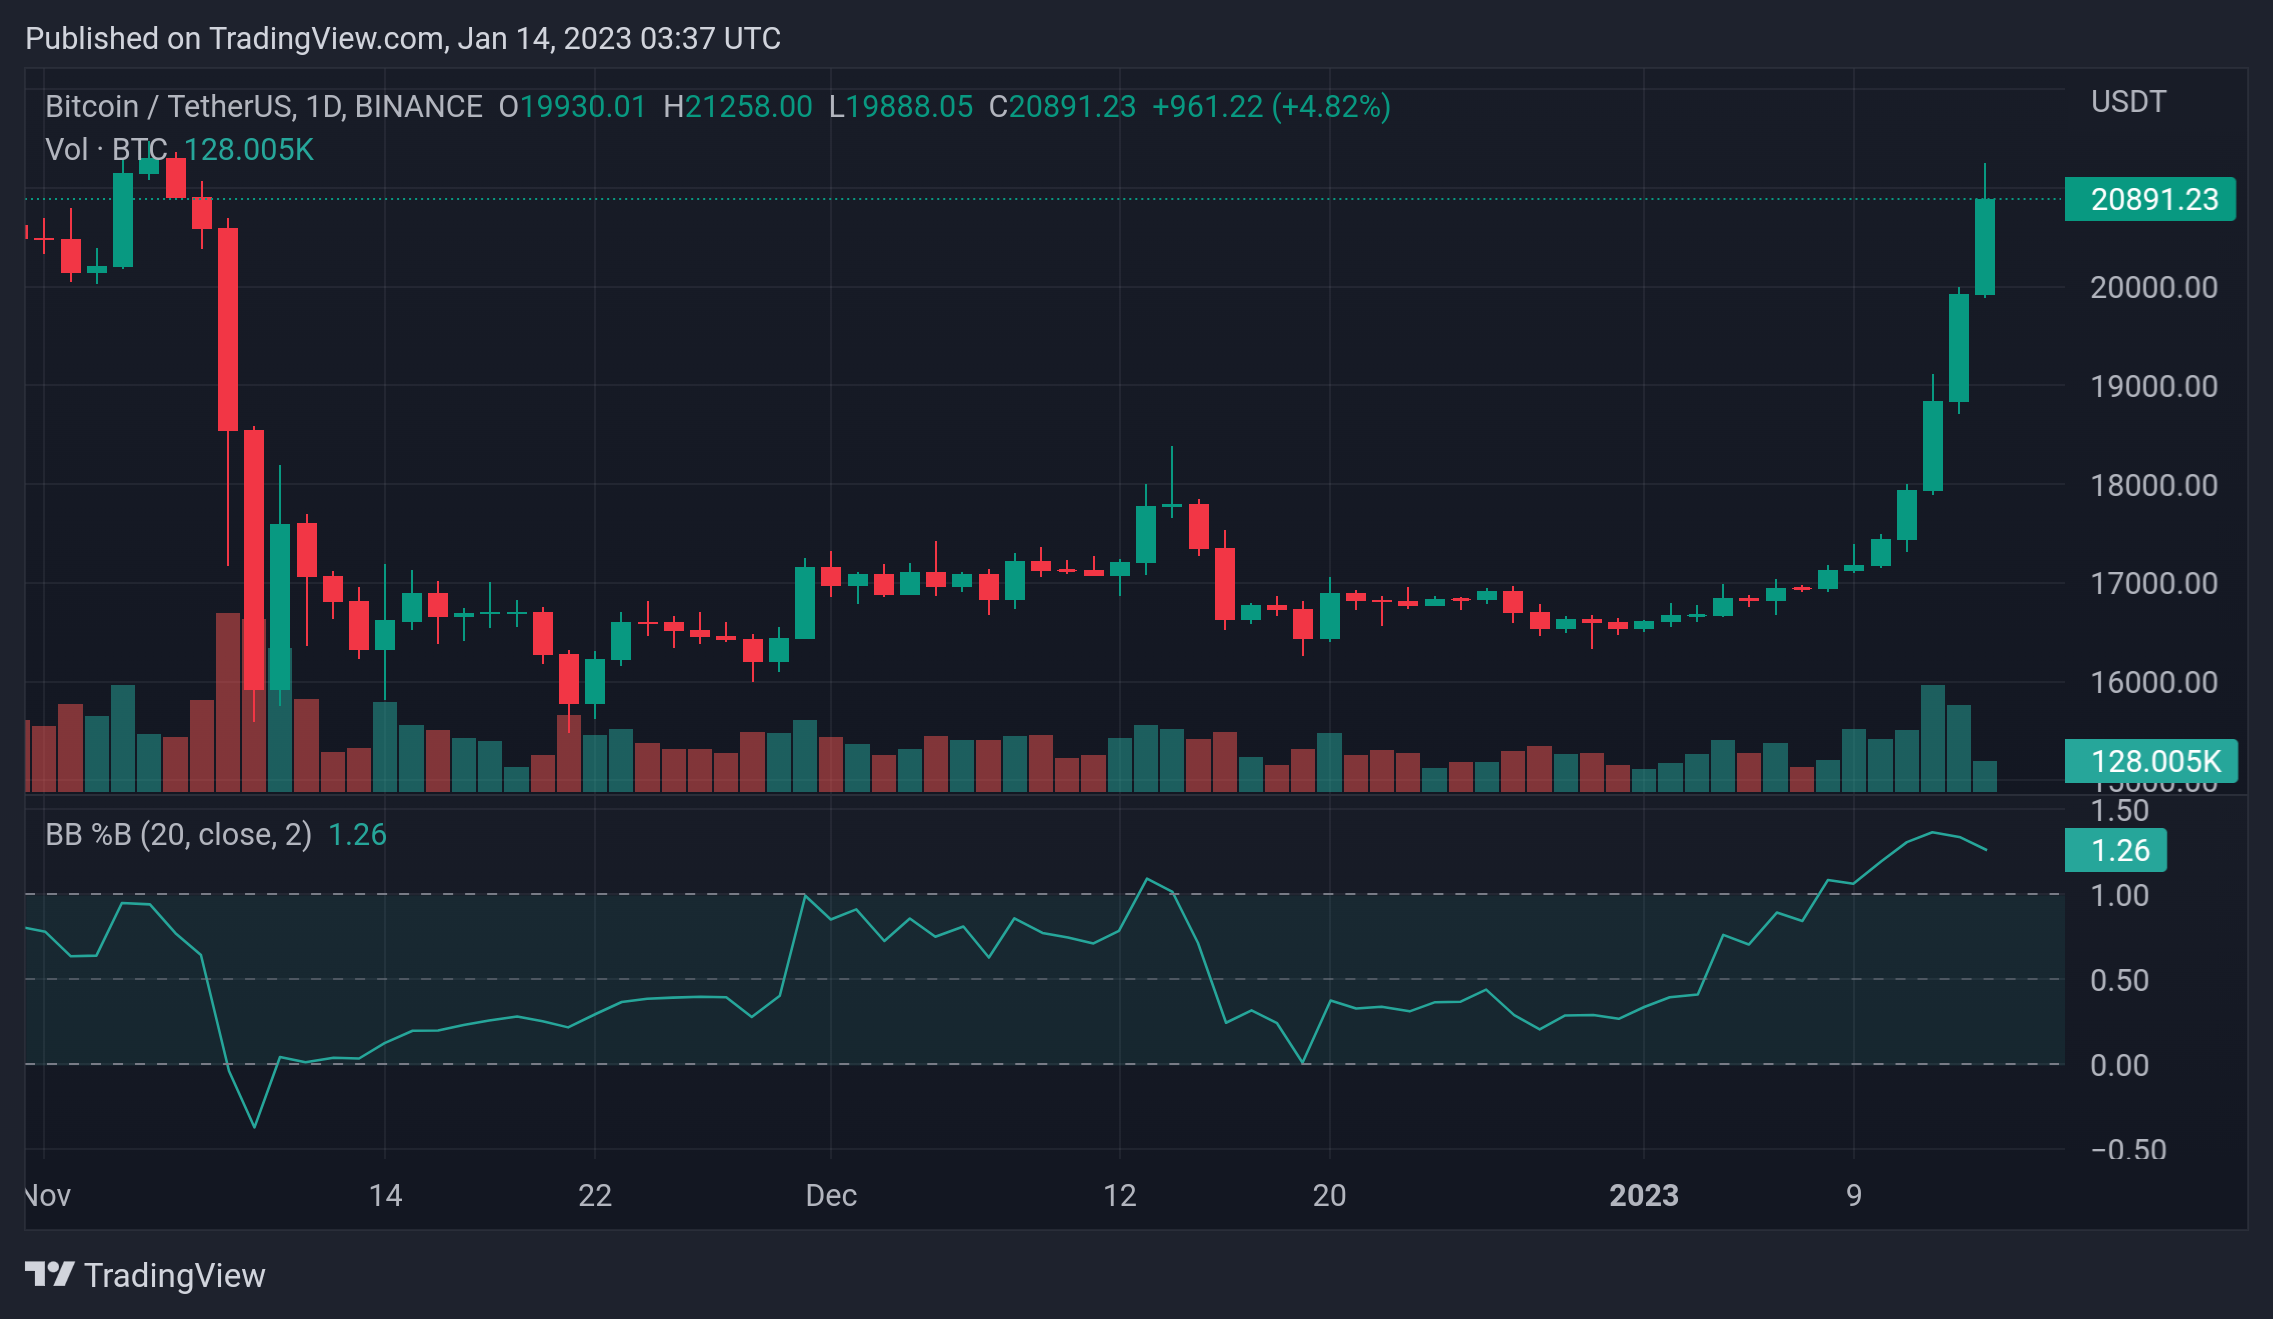2273x1319 pixels.
Task: Click the 20 date label on time axis
Action: point(1329,1195)
